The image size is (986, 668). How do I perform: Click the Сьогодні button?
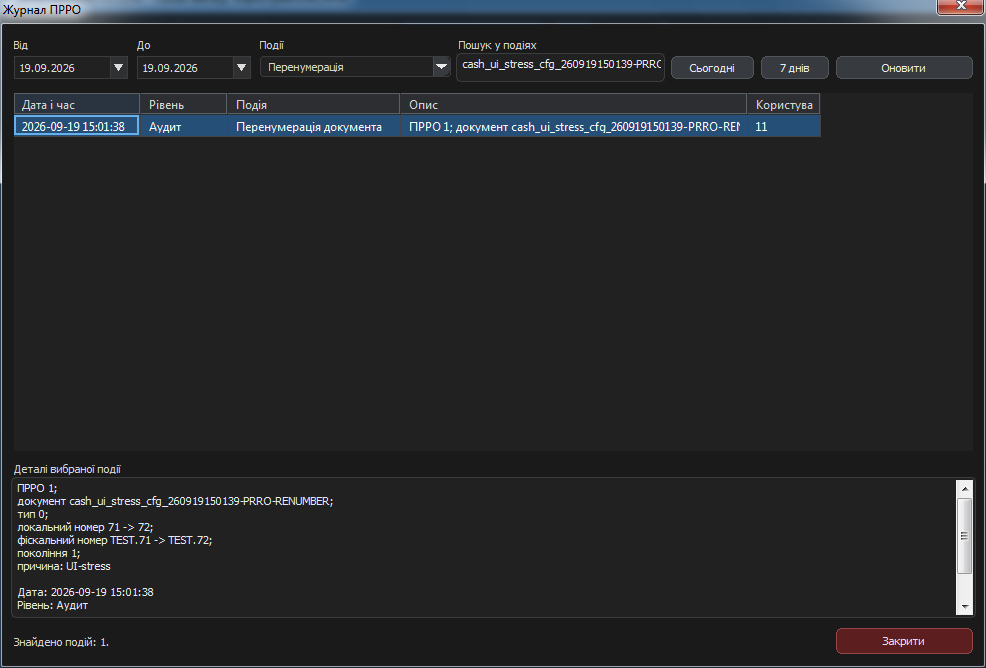[712, 68]
